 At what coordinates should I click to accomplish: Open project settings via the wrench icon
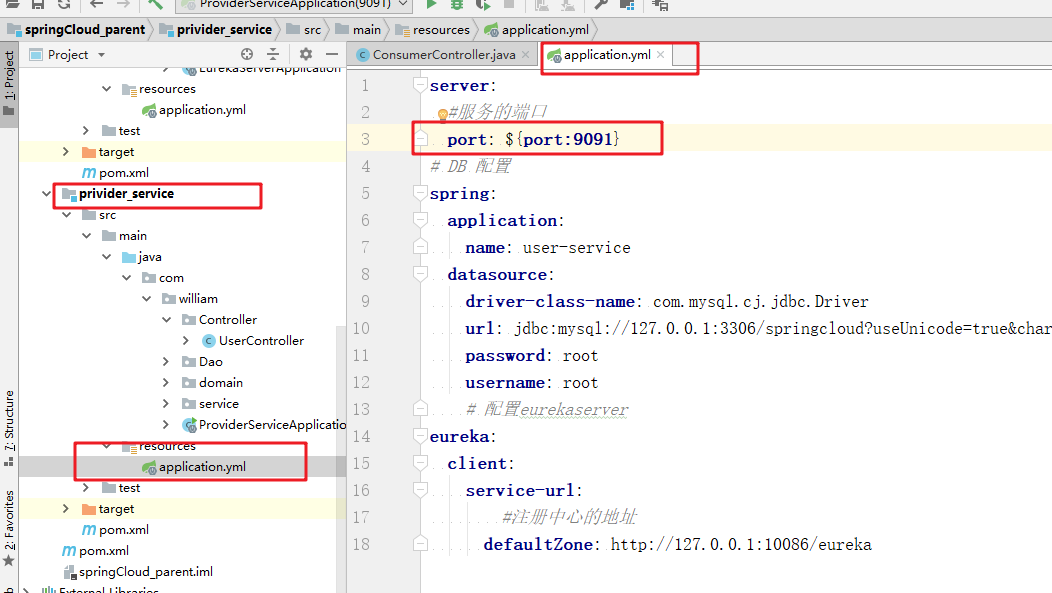pos(600,5)
